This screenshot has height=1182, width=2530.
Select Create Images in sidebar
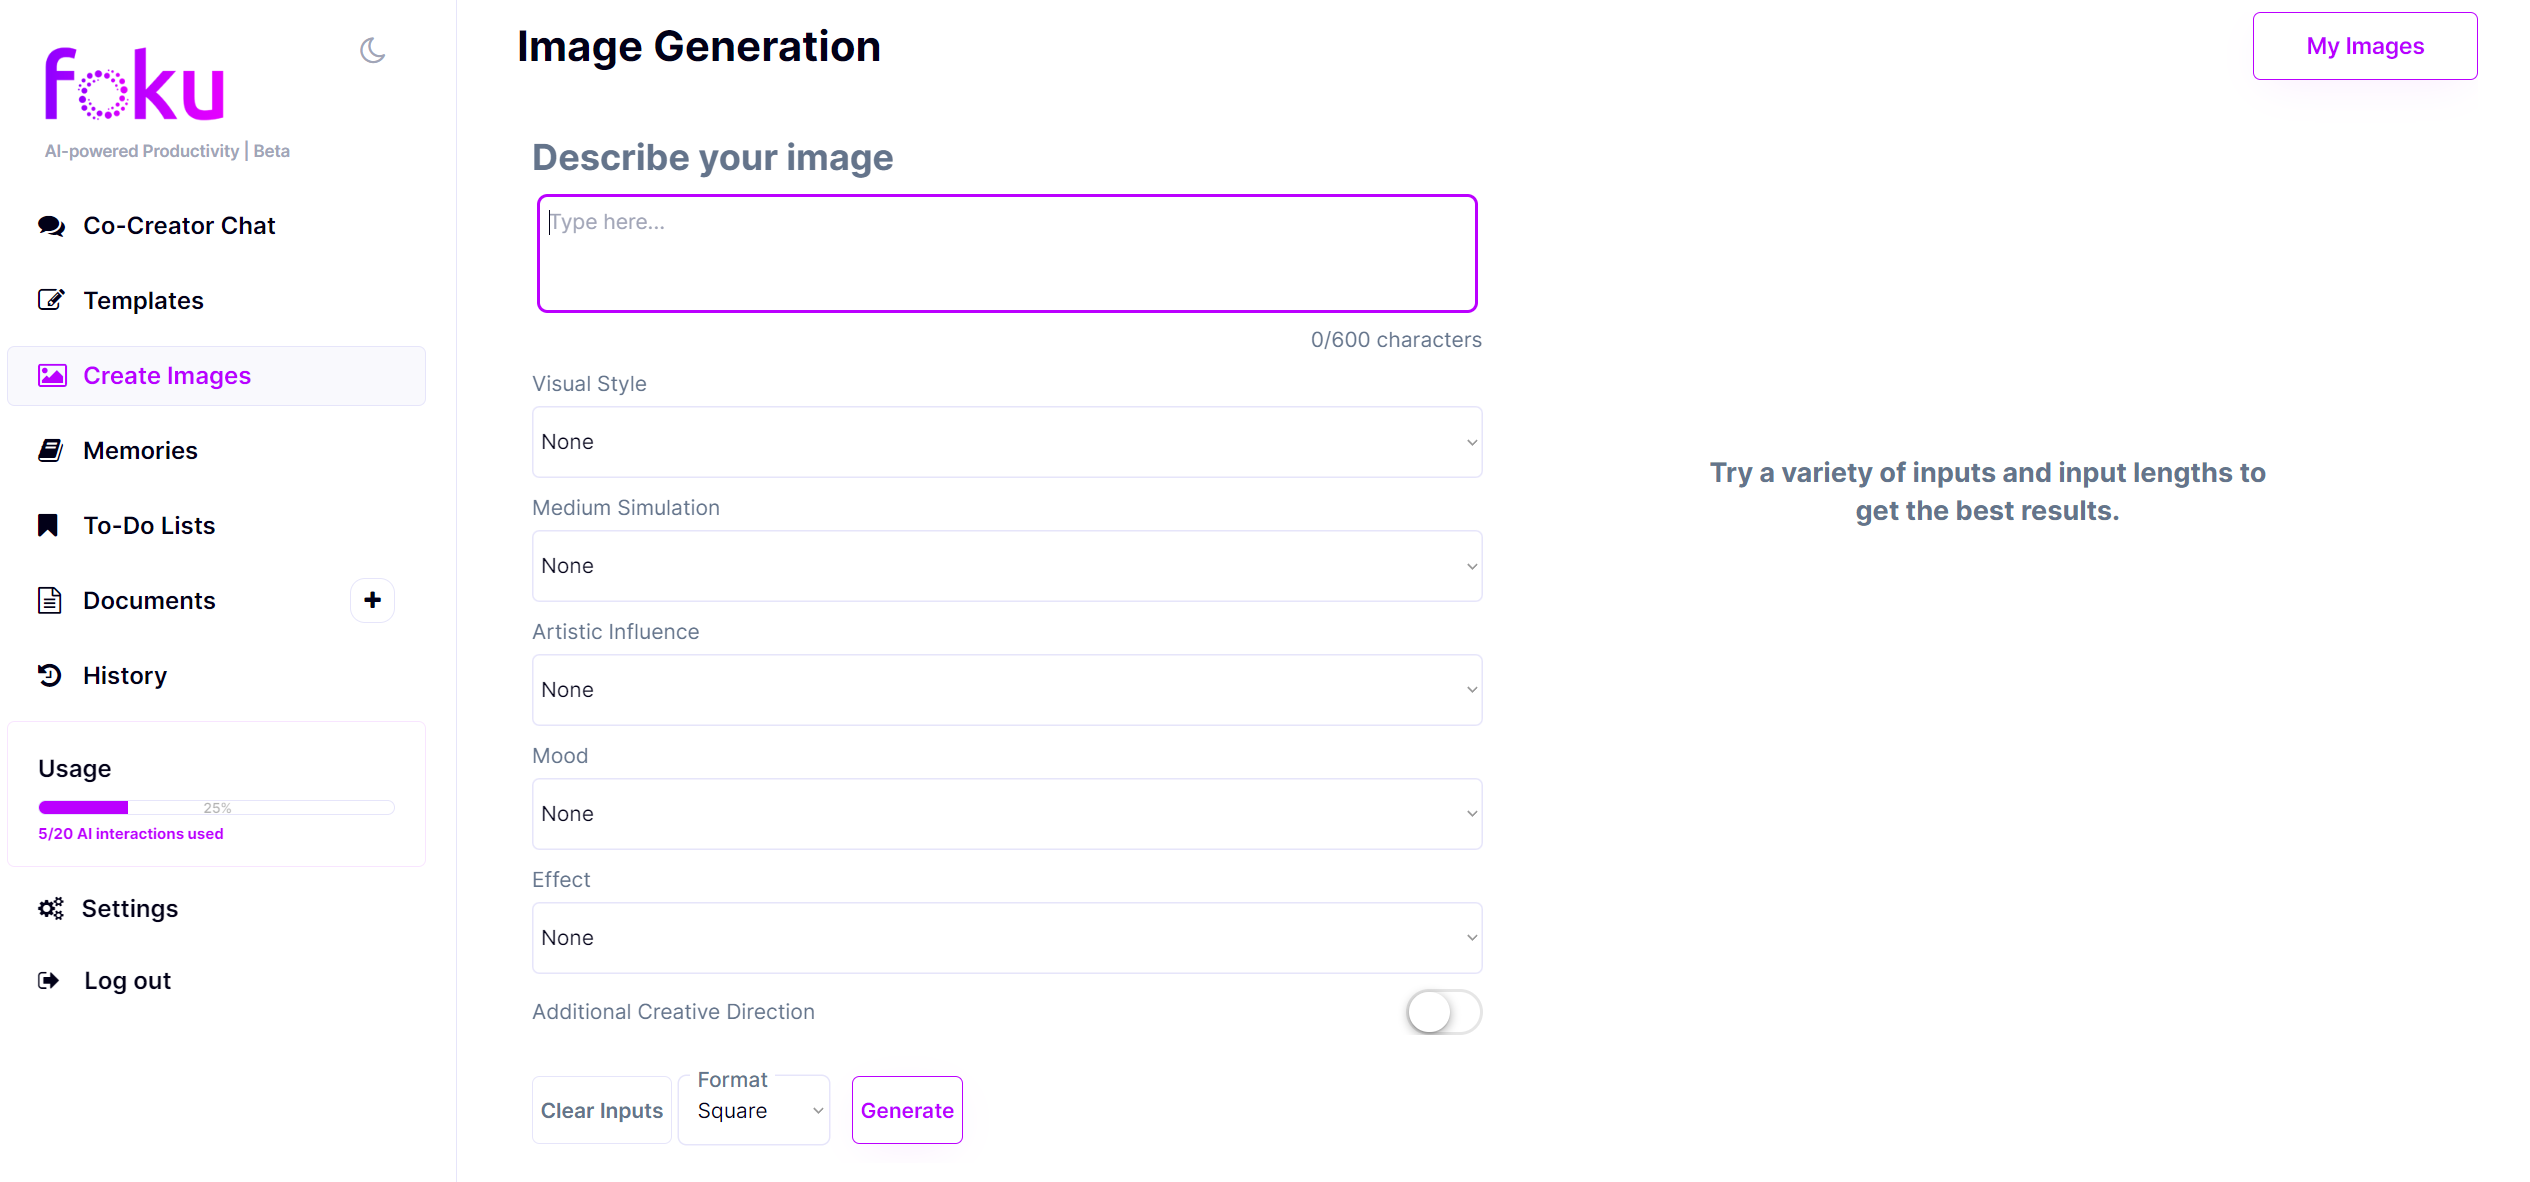click(x=167, y=376)
